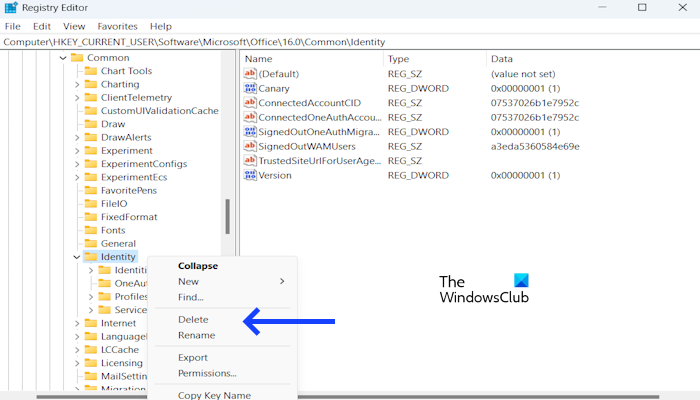The image size is (700, 400).
Task: Choose Collapse in the context menu
Action: tap(198, 266)
